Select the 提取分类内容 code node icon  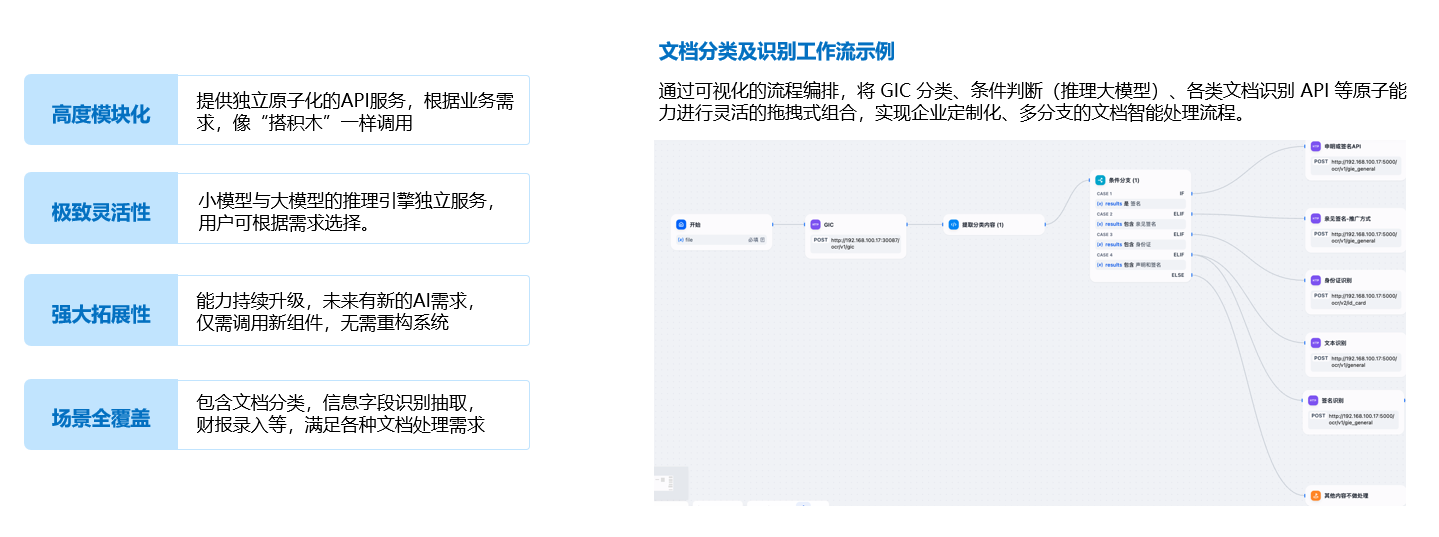[x=953, y=225]
